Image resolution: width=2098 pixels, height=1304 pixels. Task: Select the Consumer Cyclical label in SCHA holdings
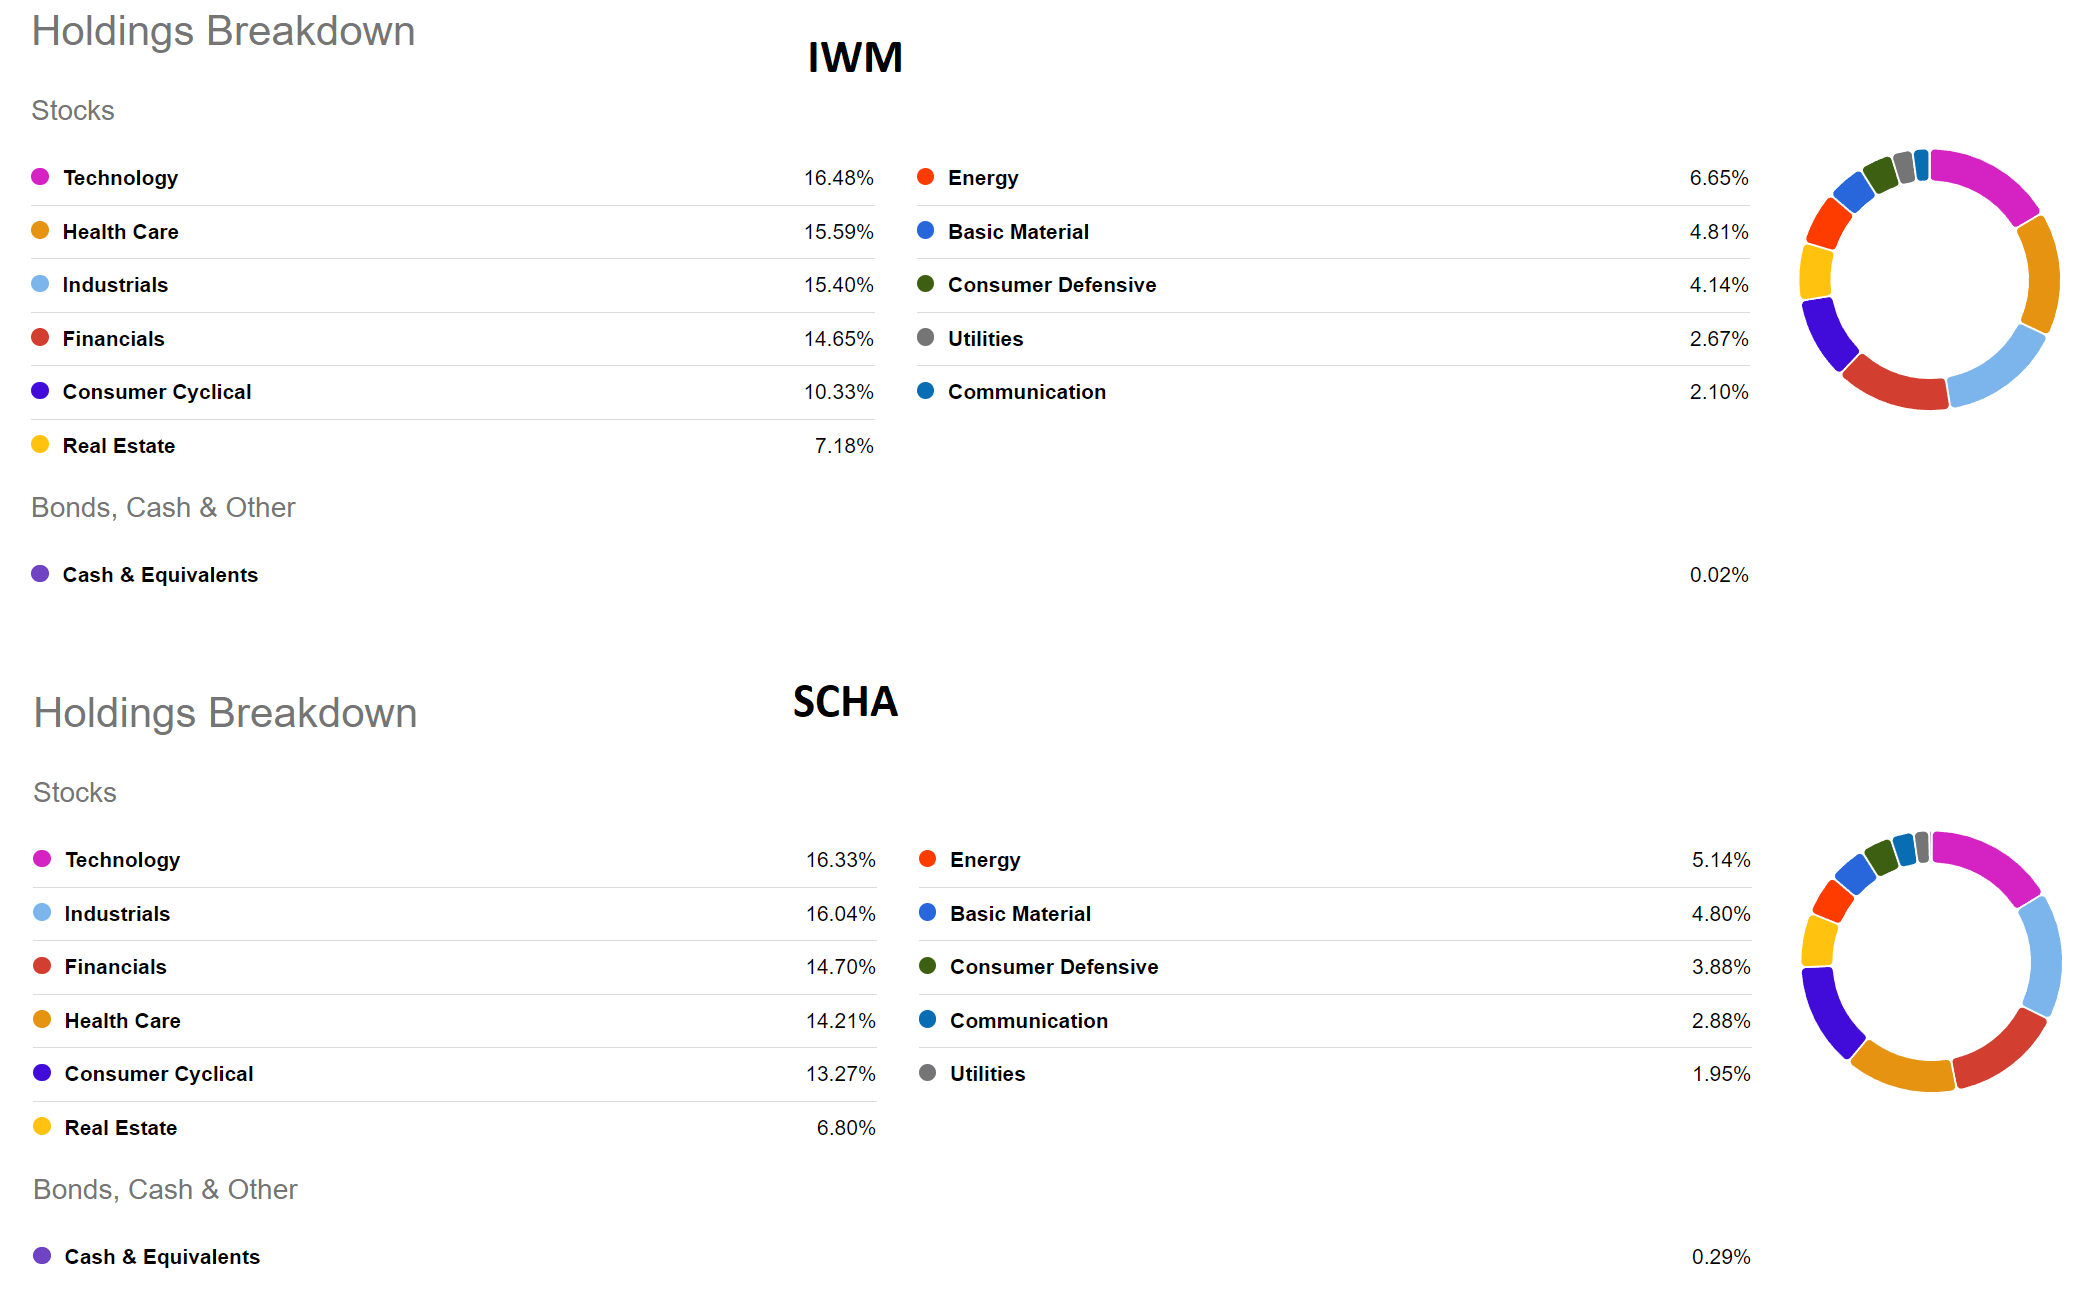pos(158,1074)
